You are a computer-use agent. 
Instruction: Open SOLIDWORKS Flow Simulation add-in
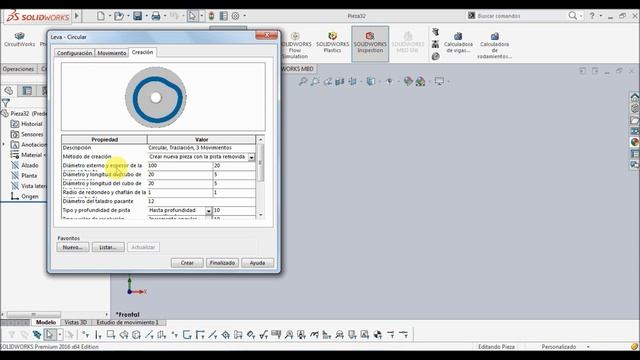pyautogui.click(x=296, y=45)
